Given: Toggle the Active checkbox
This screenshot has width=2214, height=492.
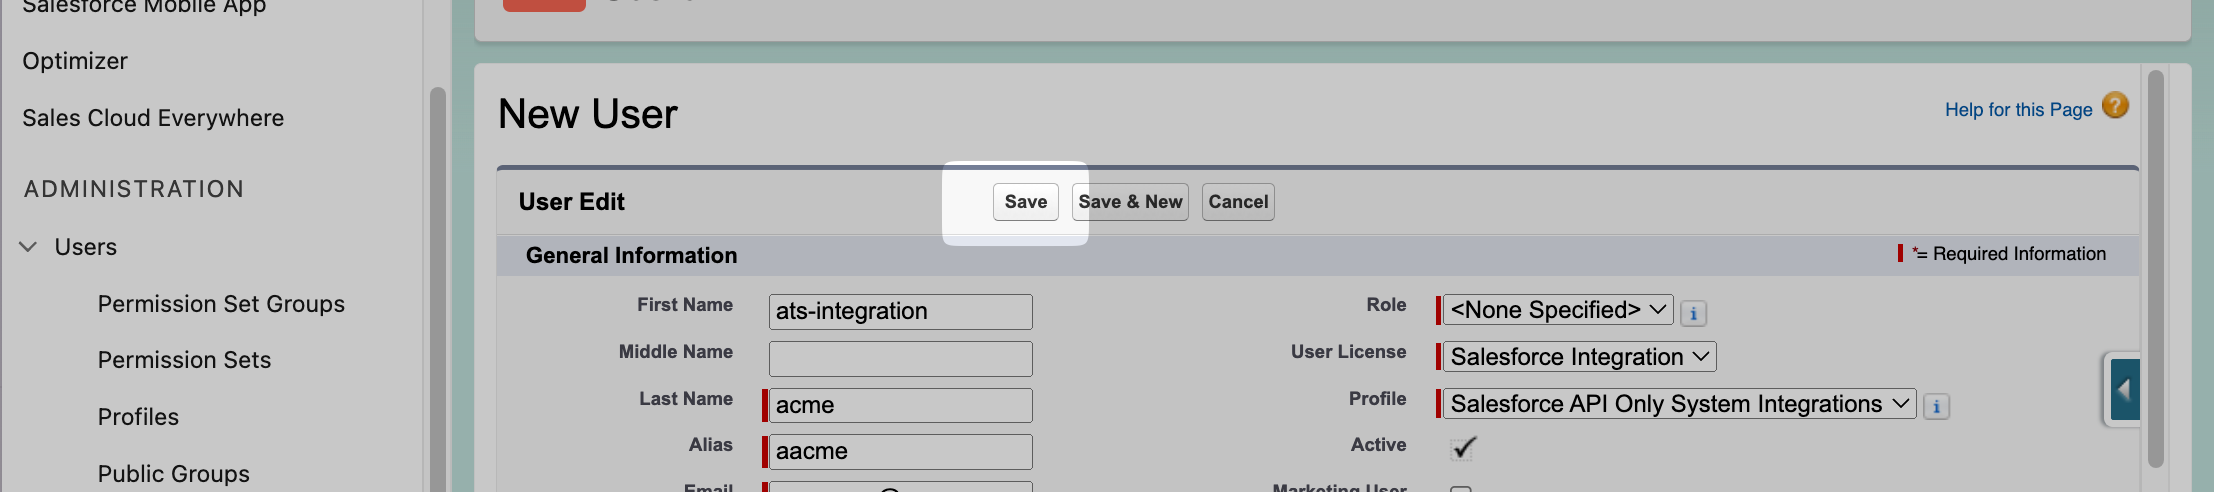Looking at the screenshot, I should pos(1463,447).
